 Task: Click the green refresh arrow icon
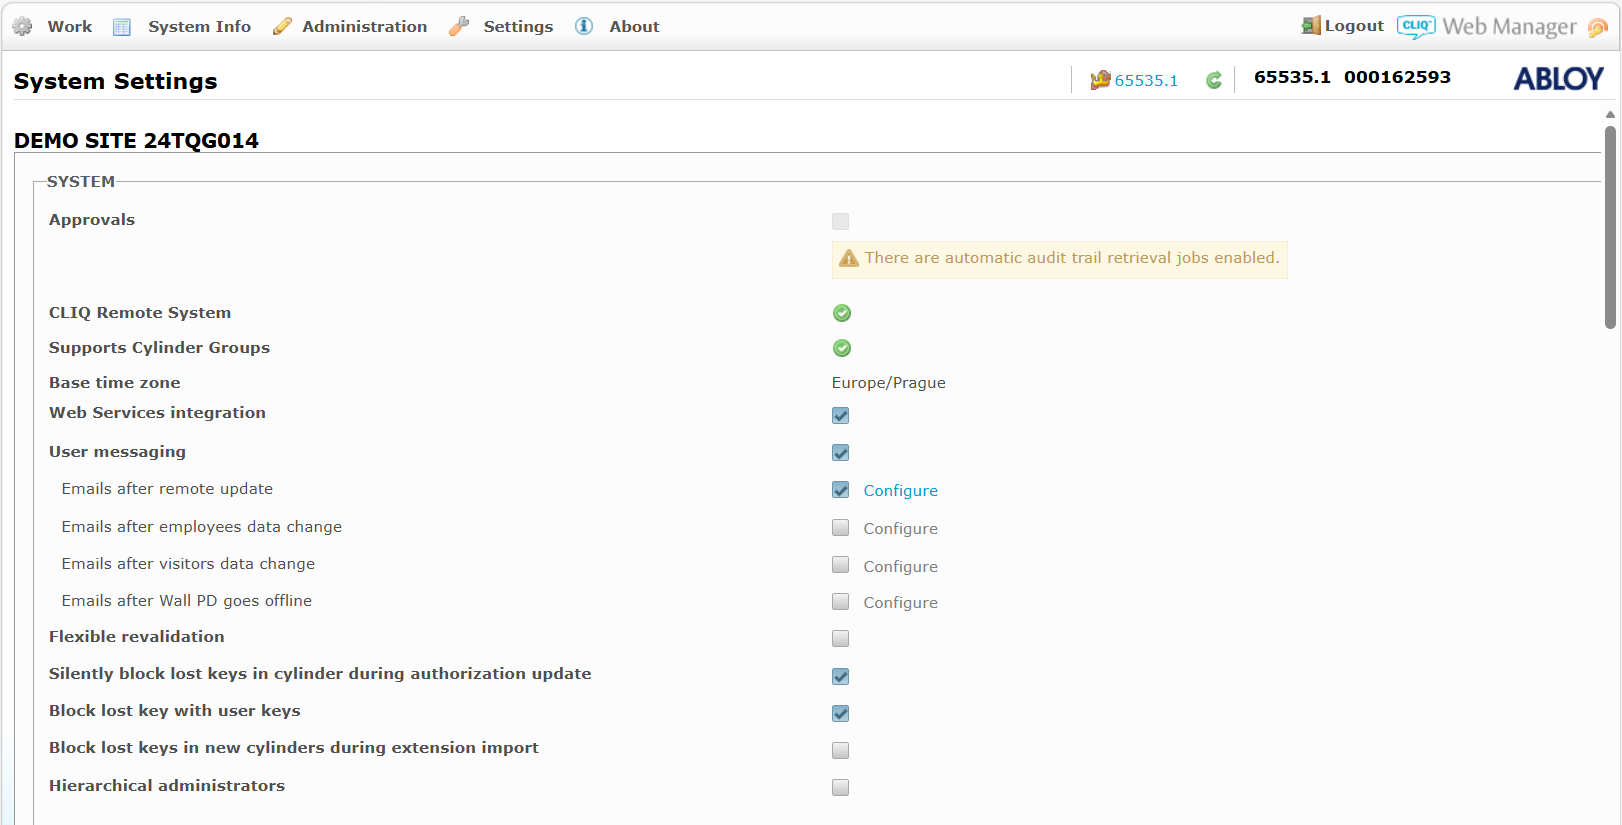pyautogui.click(x=1214, y=80)
